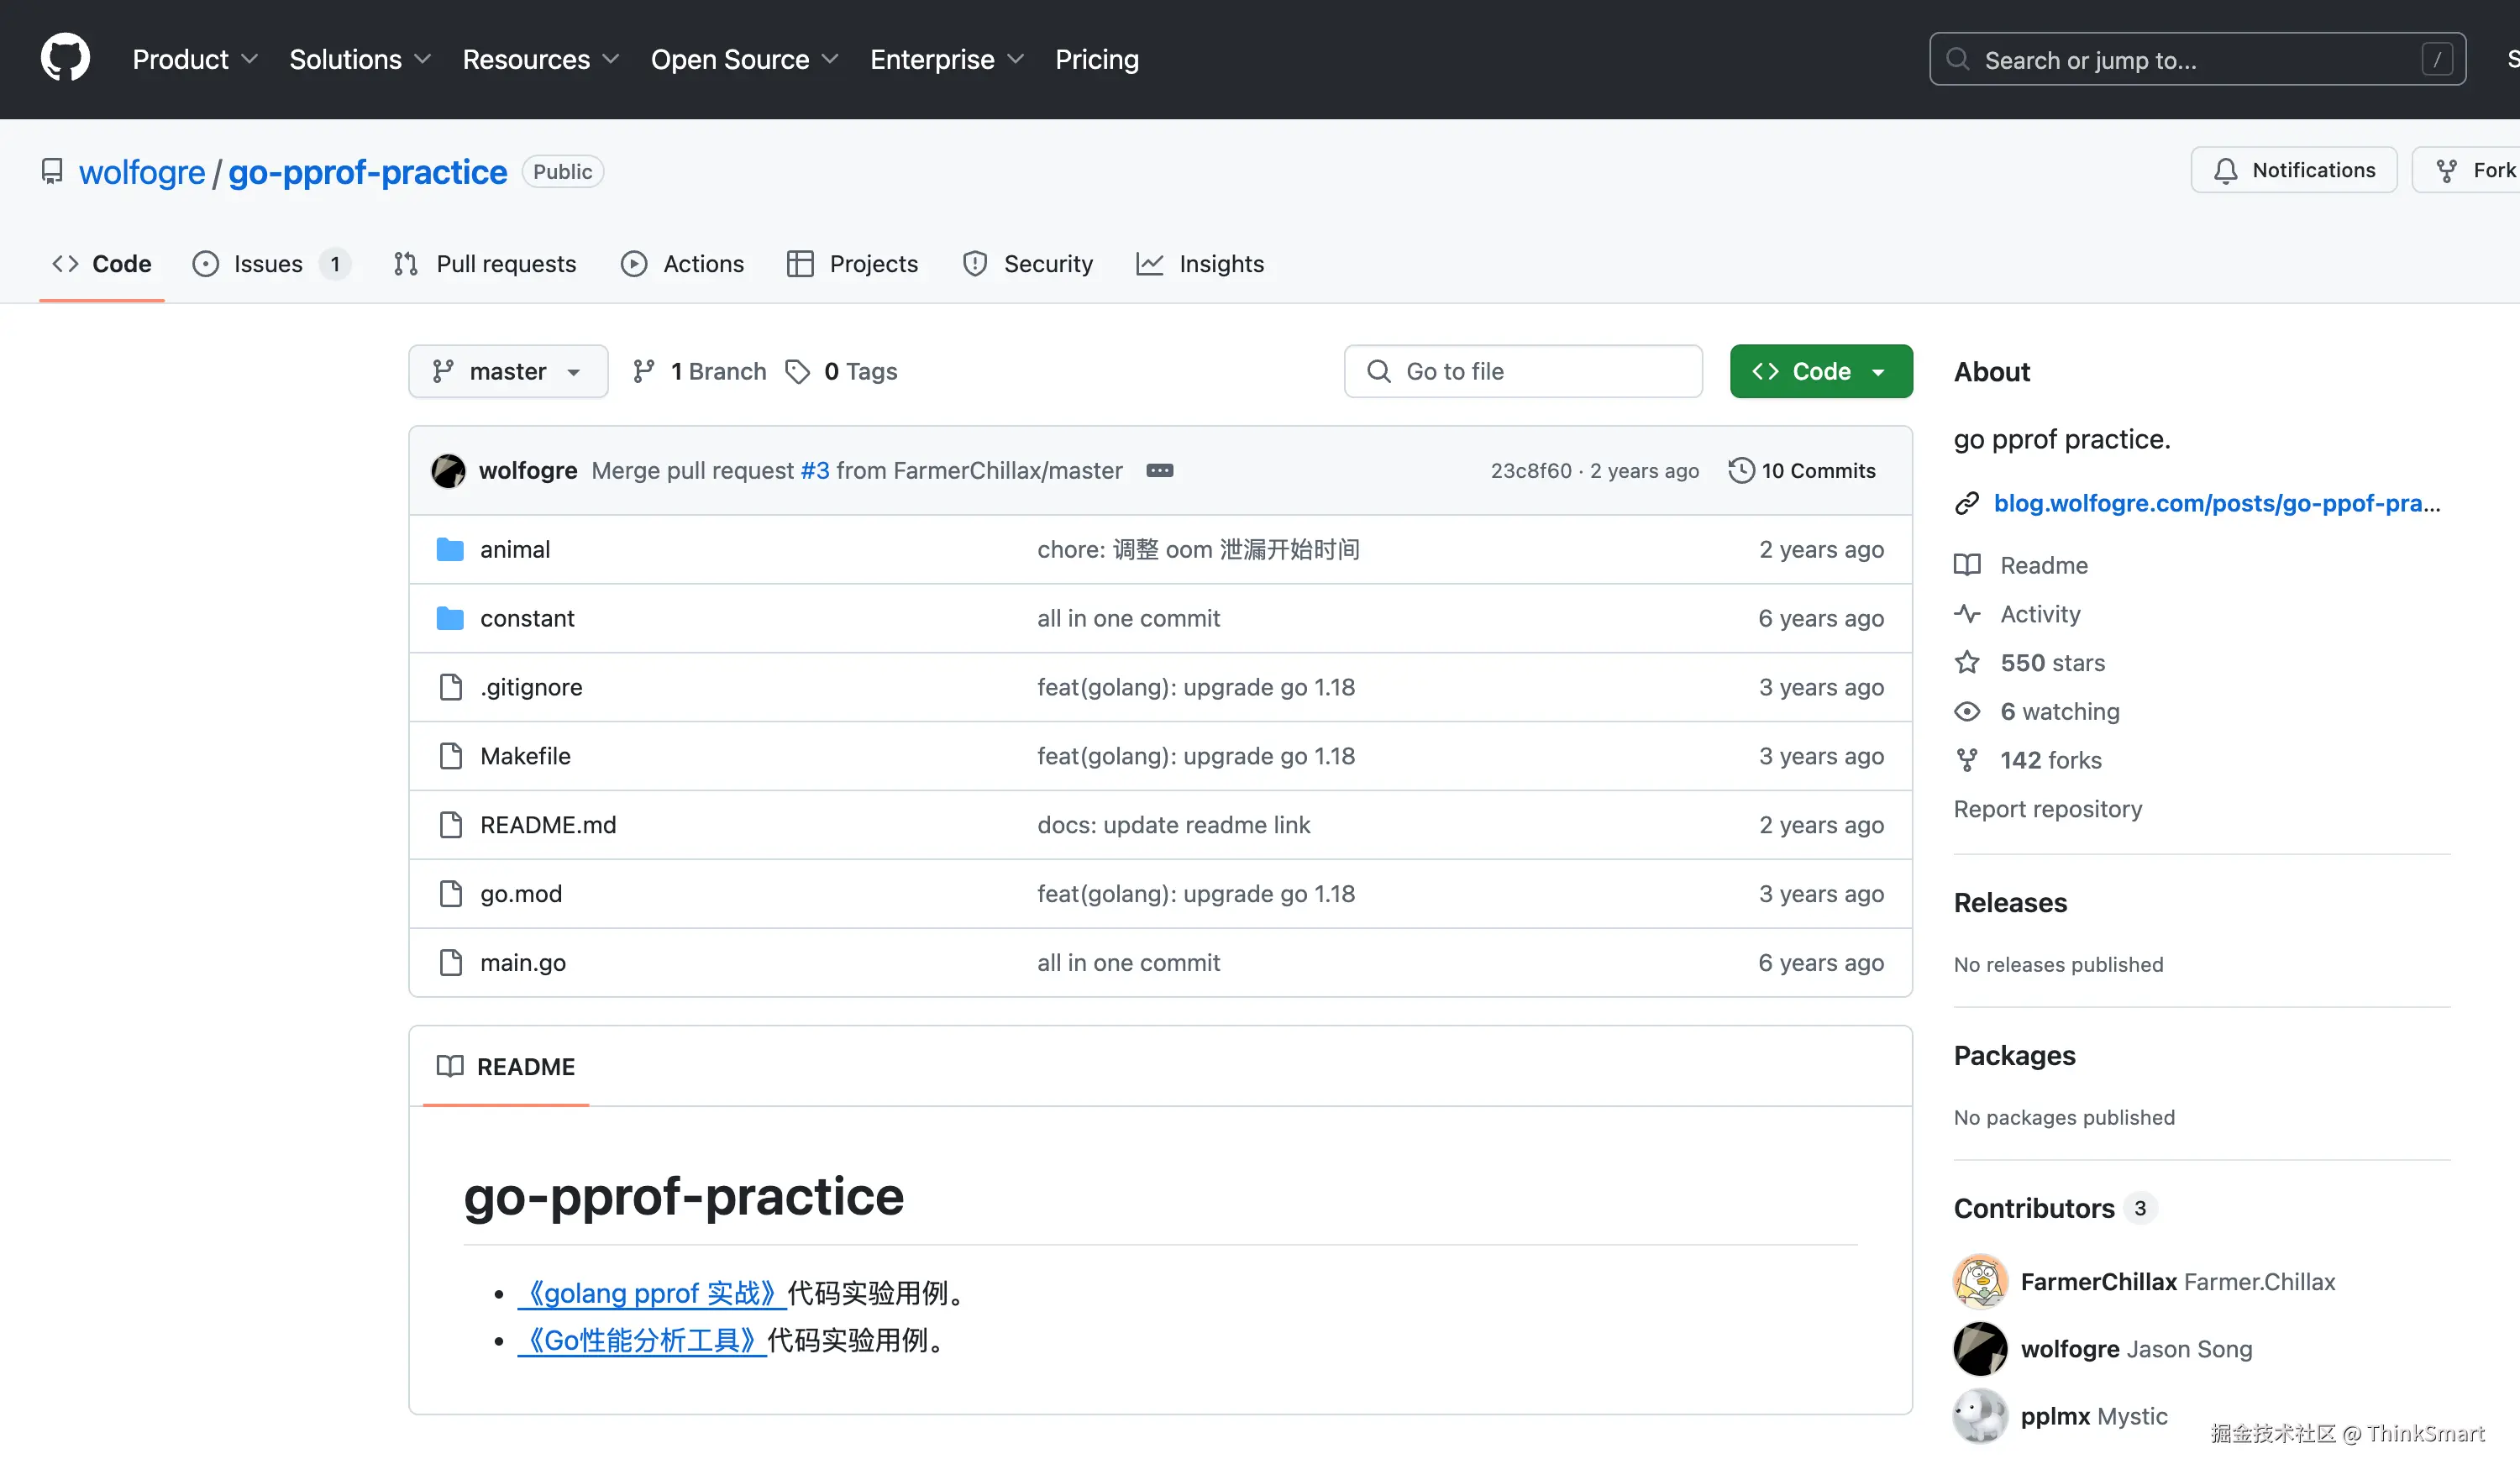
Task: Switch to the Issues tab
Action: [268, 264]
